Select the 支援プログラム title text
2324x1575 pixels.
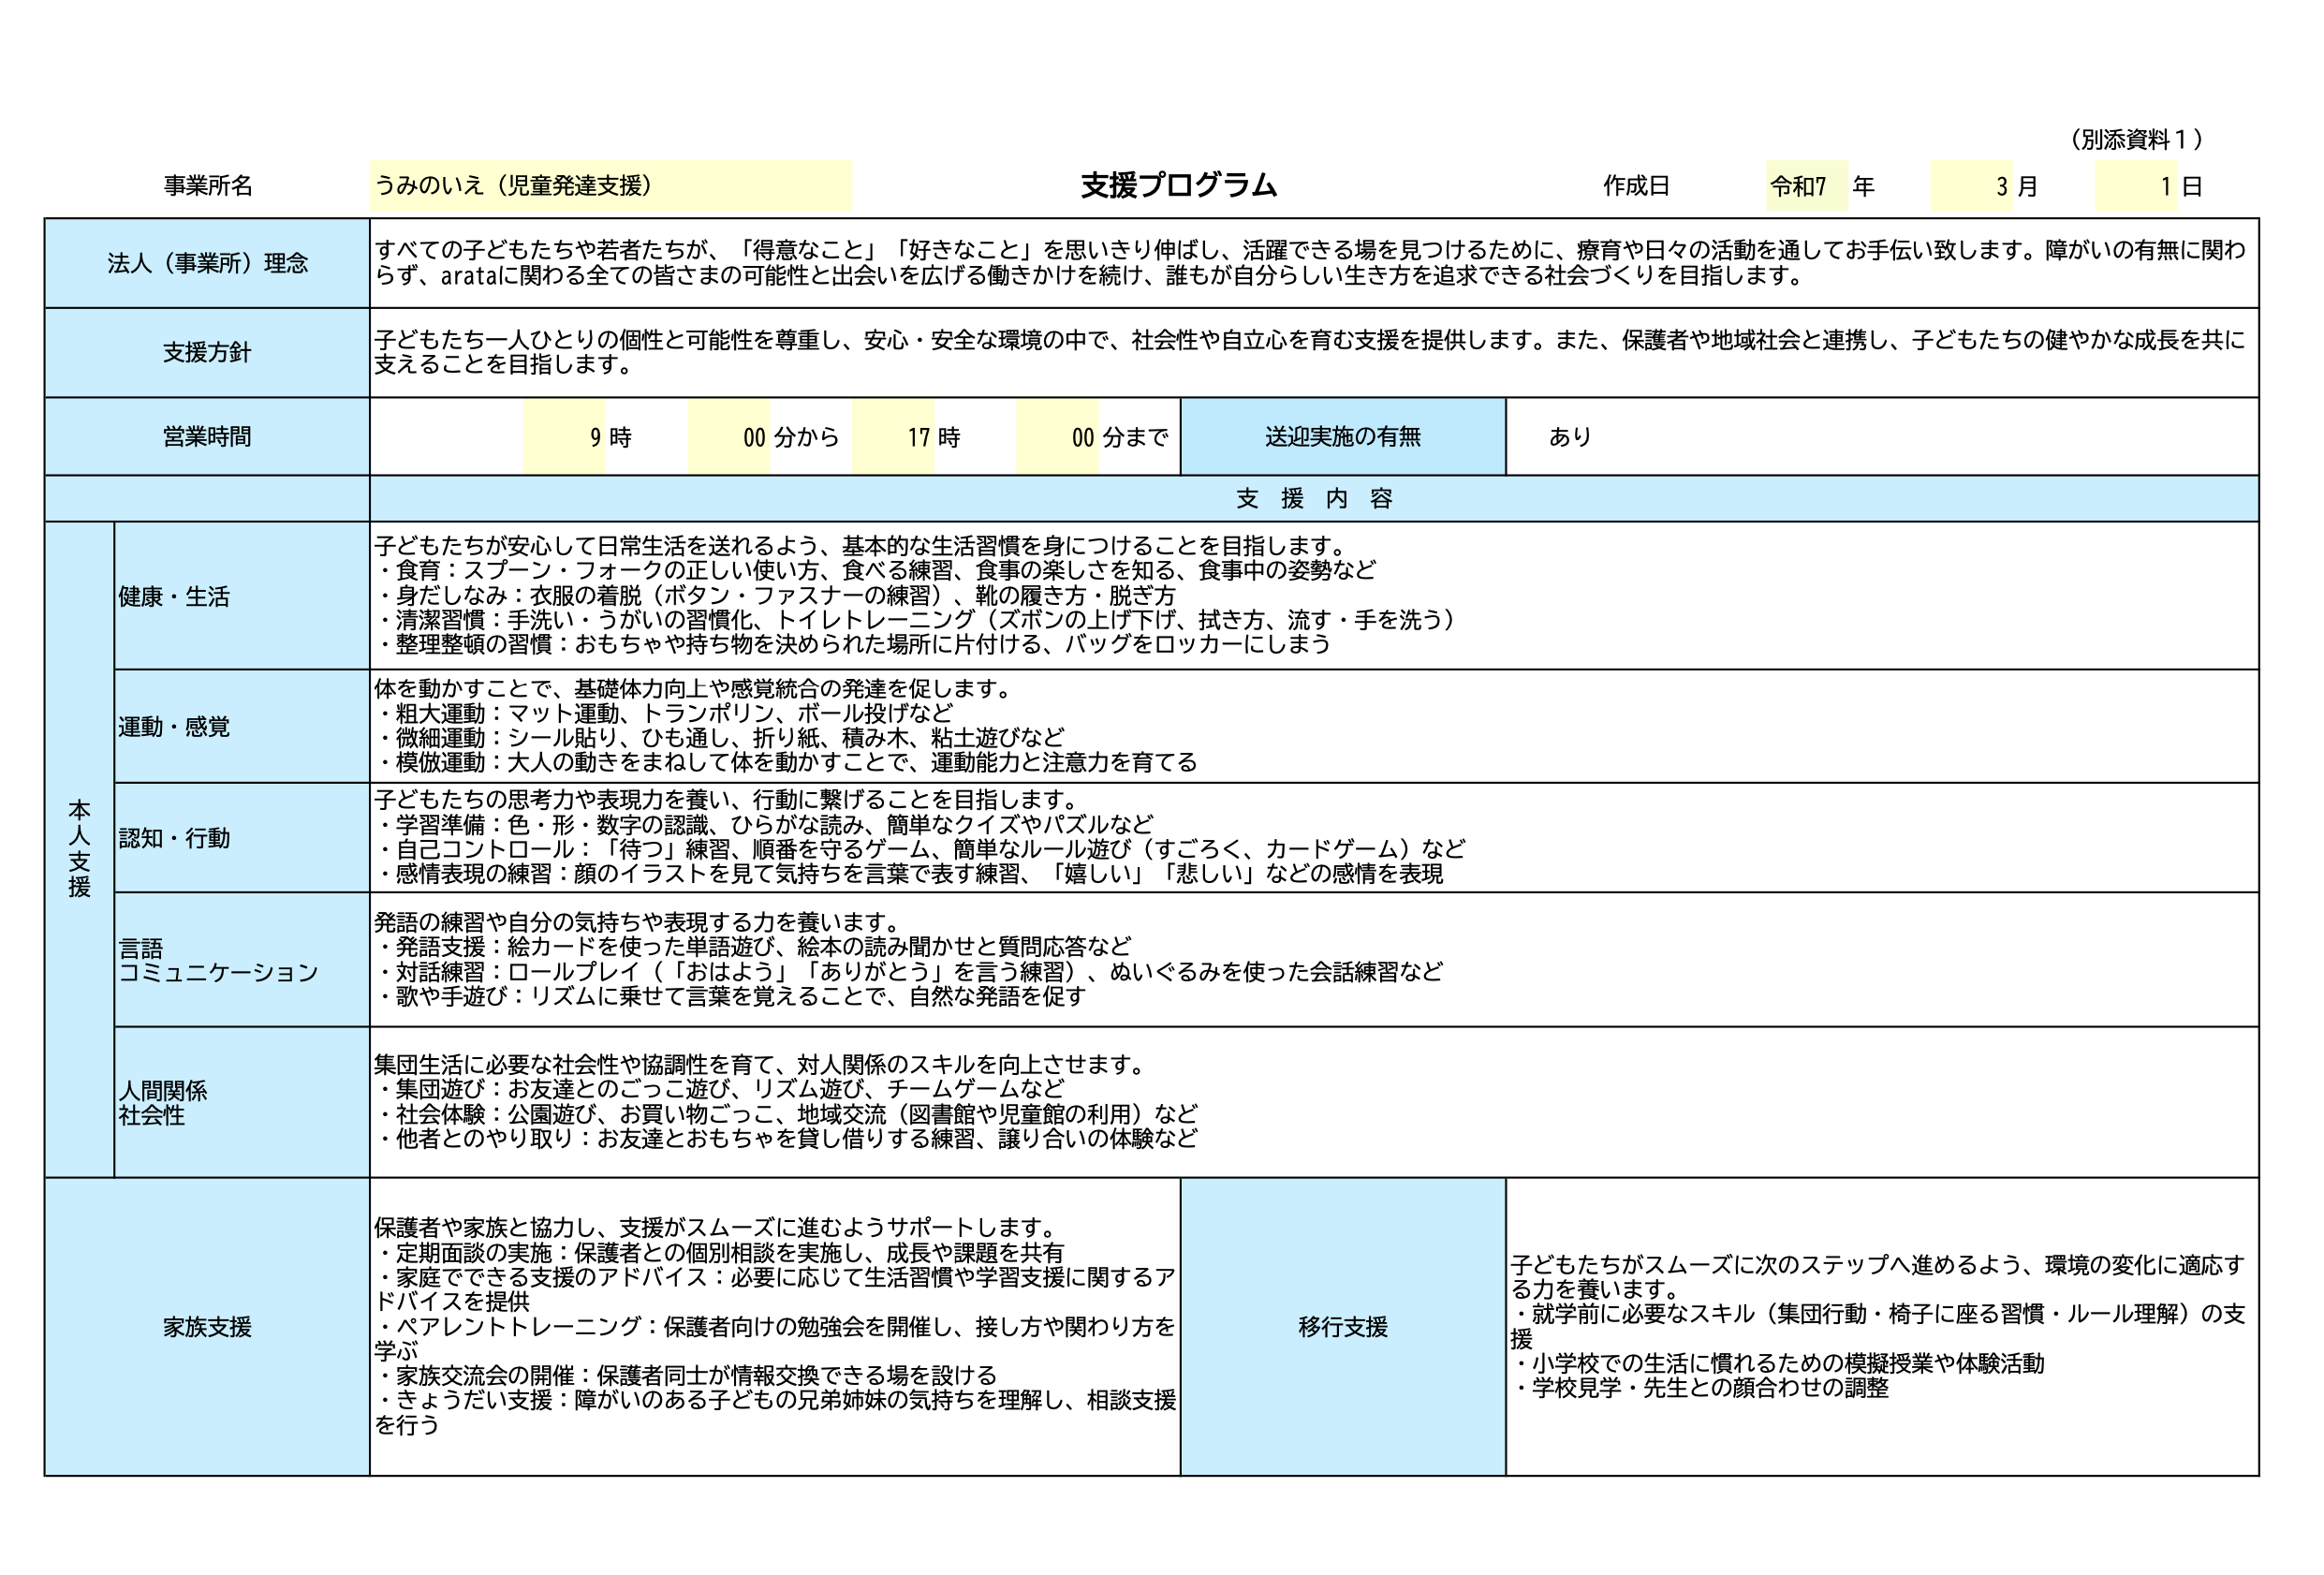1179,185
